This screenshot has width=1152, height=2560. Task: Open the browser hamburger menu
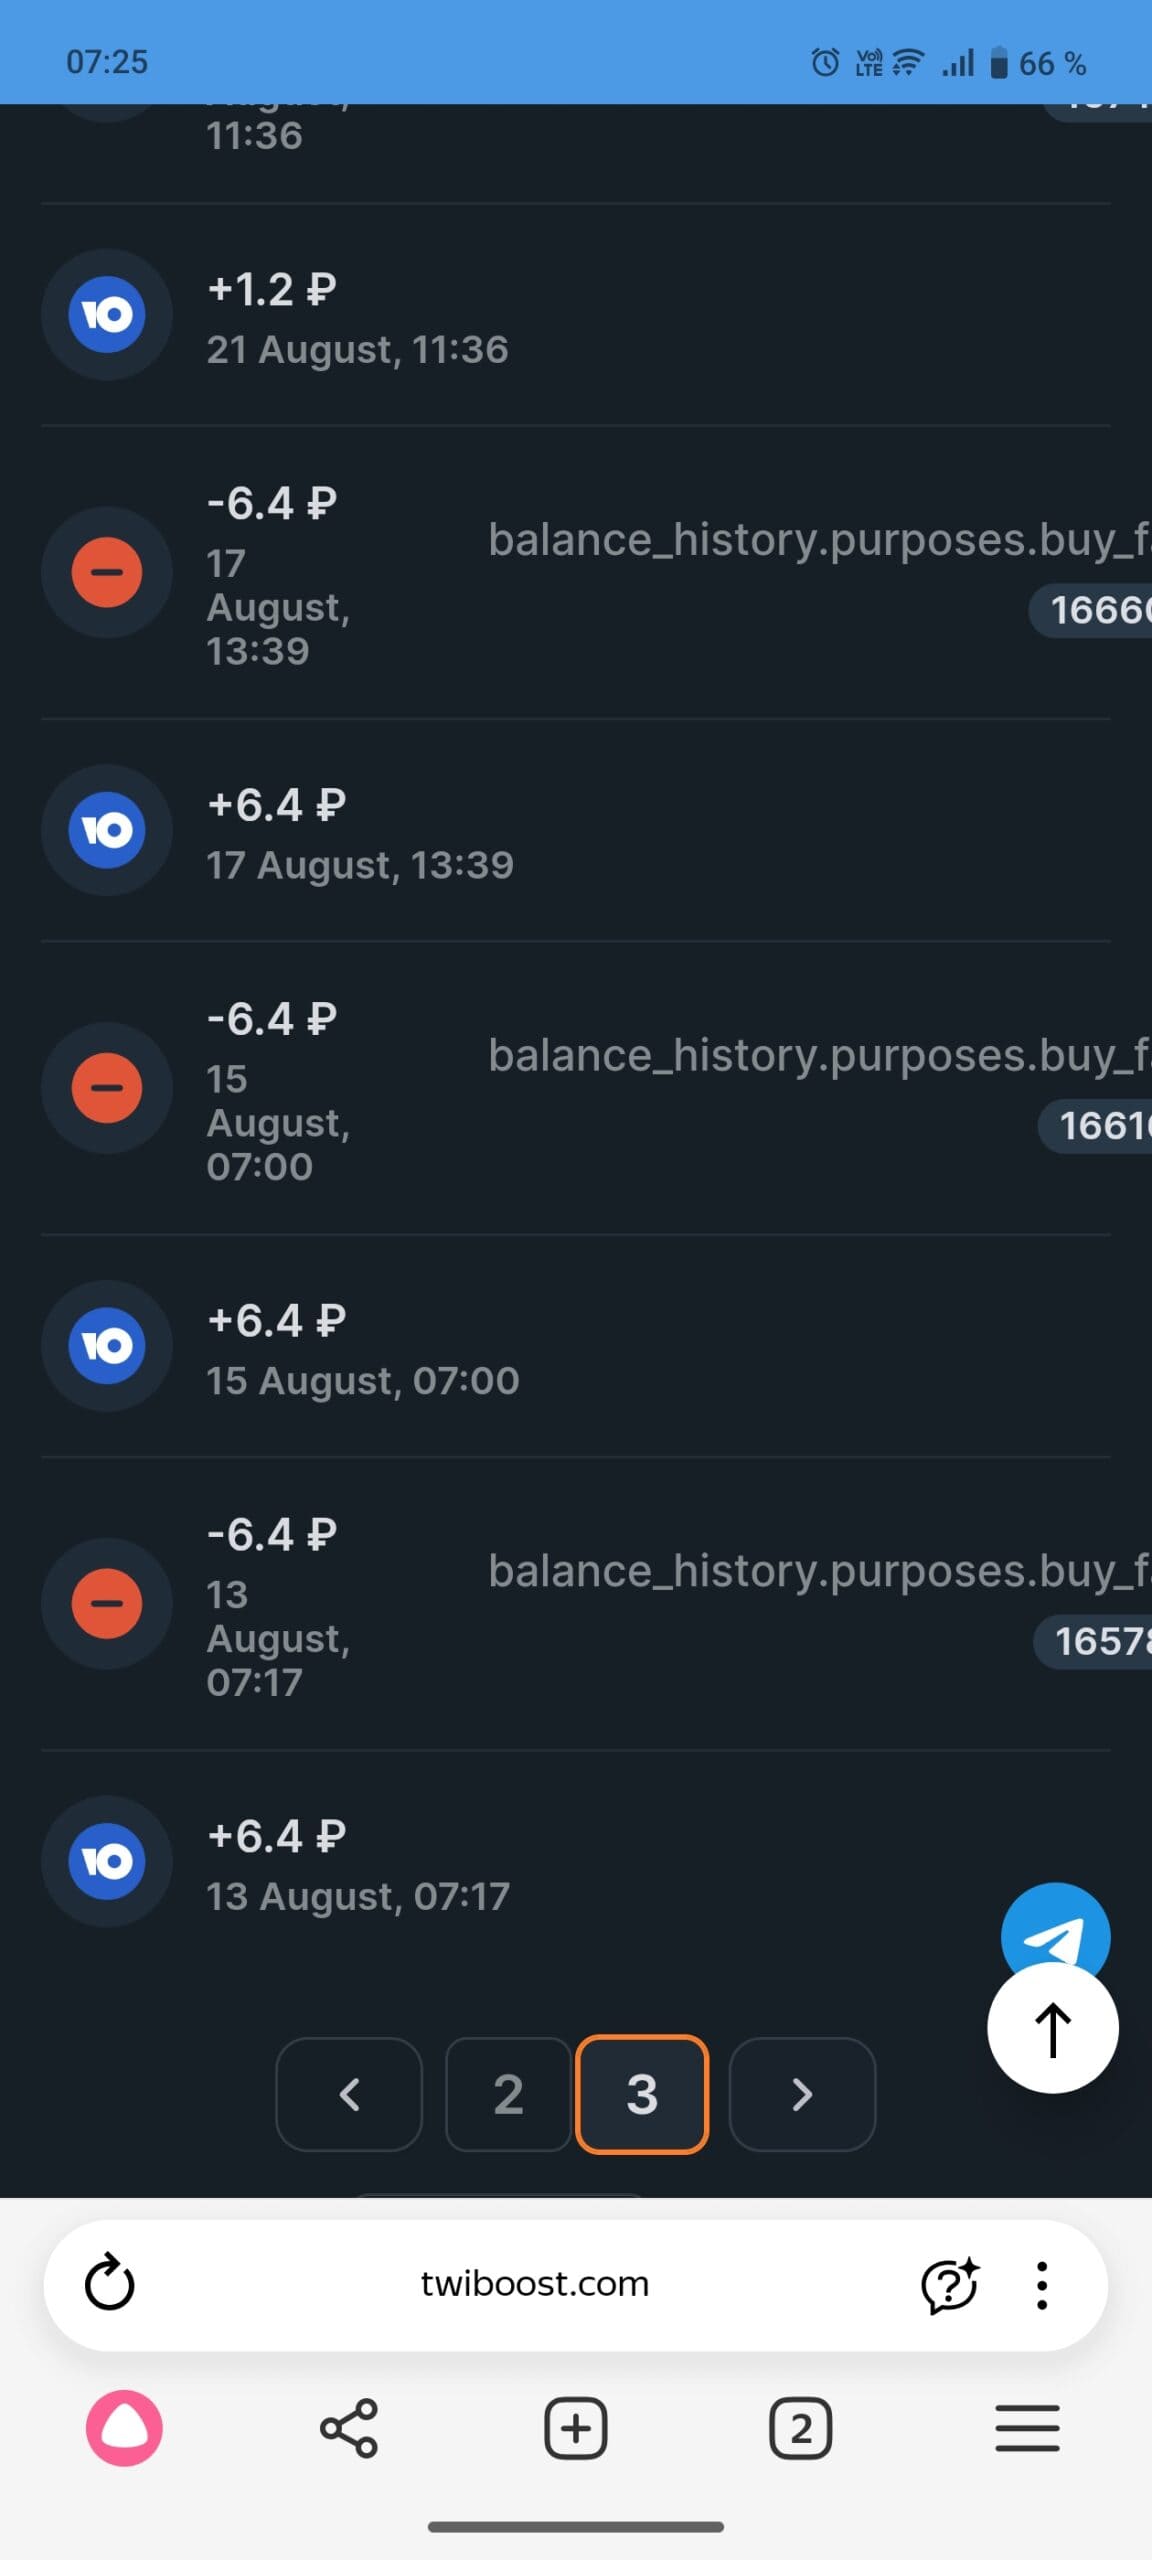(x=1027, y=2428)
